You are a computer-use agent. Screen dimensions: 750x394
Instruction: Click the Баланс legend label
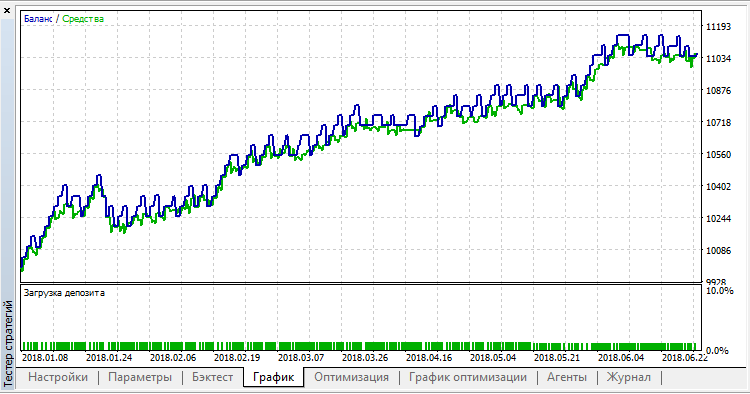tap(38, 19)
